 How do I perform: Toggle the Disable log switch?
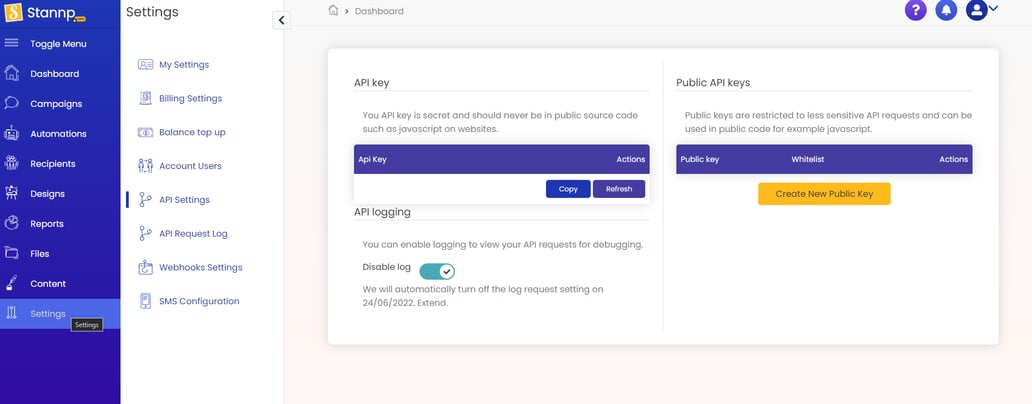pyautogui.click(x=437, y=271)
